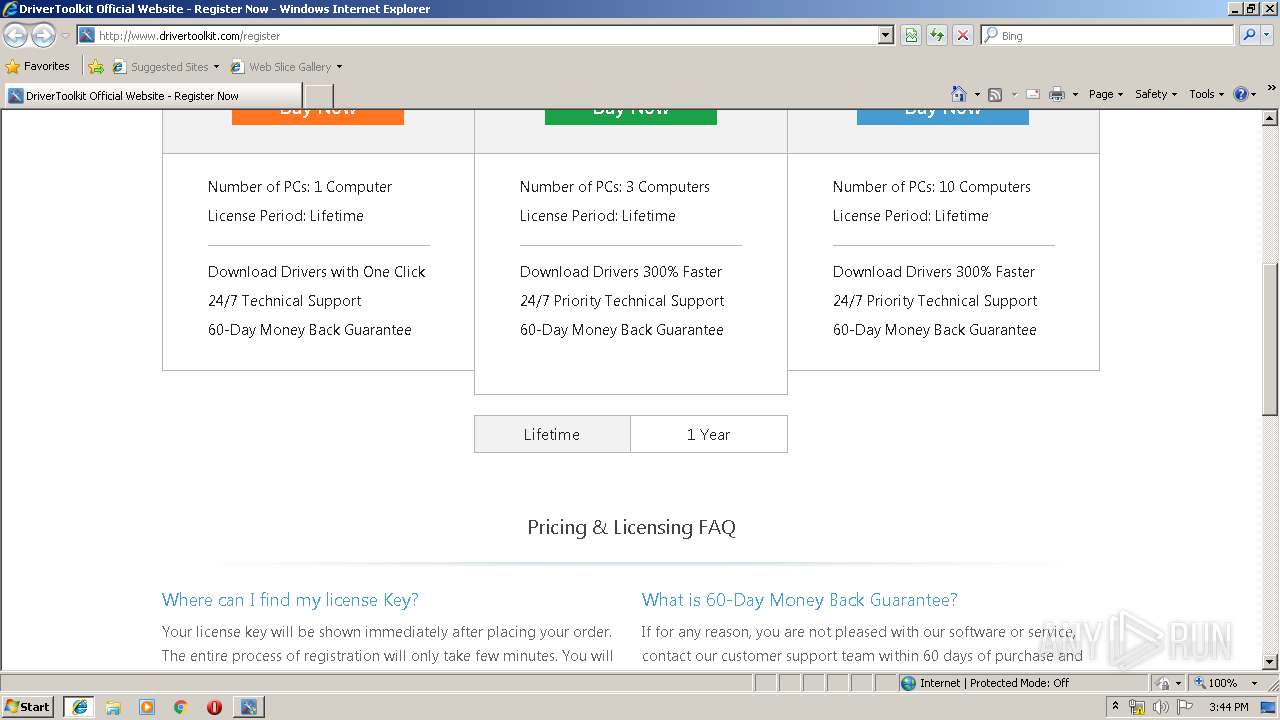The width and height of the screenshot is (1280, 720).
Task: Click the Bing search magnifier button
Action: click(1249, 35)
